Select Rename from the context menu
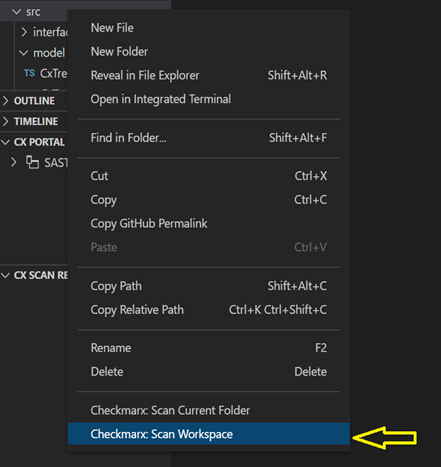Image resolution: width=441 pixels, height=467 pixels. (x=209, y=348)
